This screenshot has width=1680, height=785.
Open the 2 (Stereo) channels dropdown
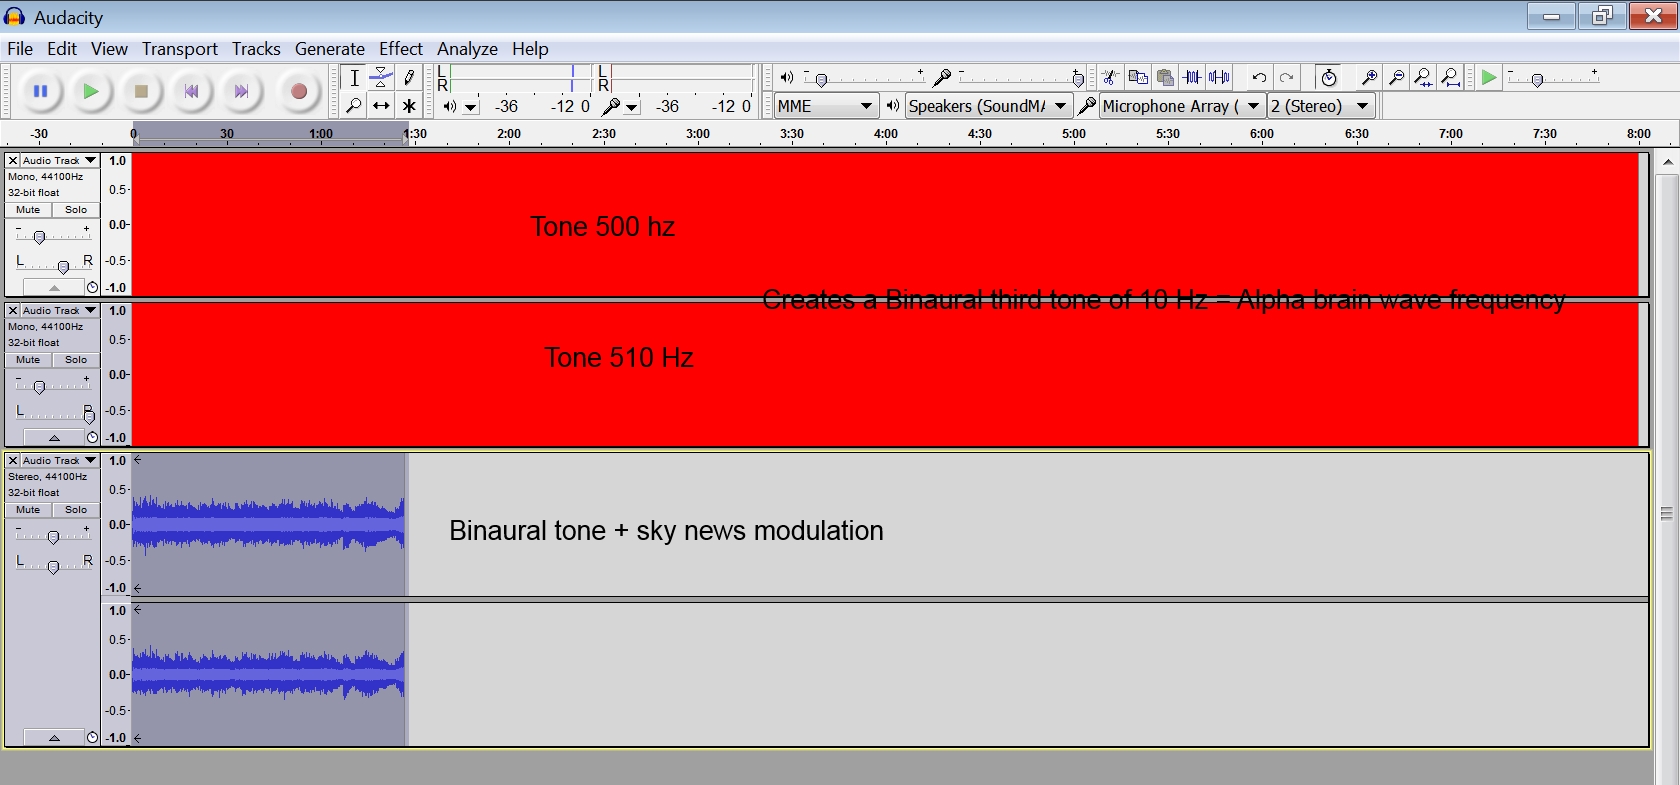click(1320, 106)
